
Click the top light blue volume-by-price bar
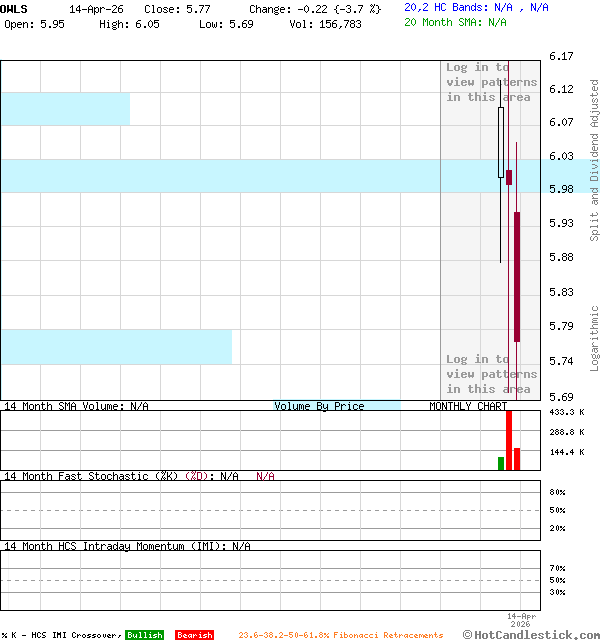point(65,109)
